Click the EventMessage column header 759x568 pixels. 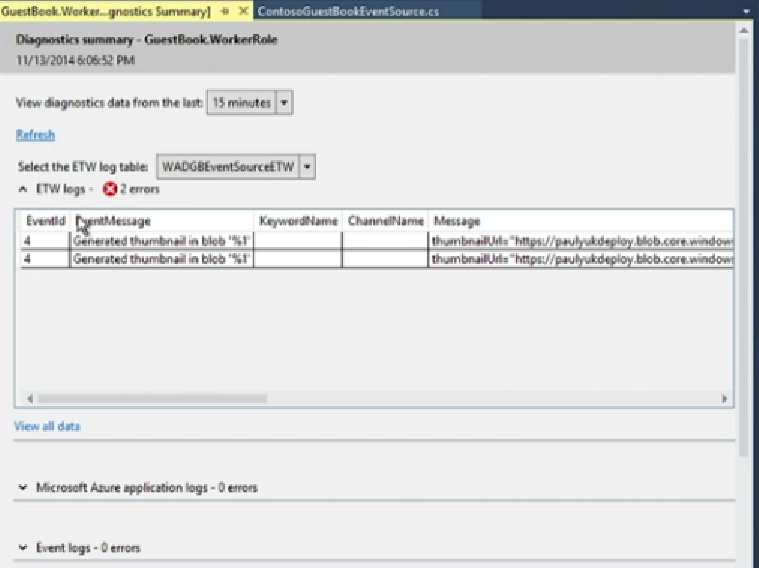pos(112,221)
